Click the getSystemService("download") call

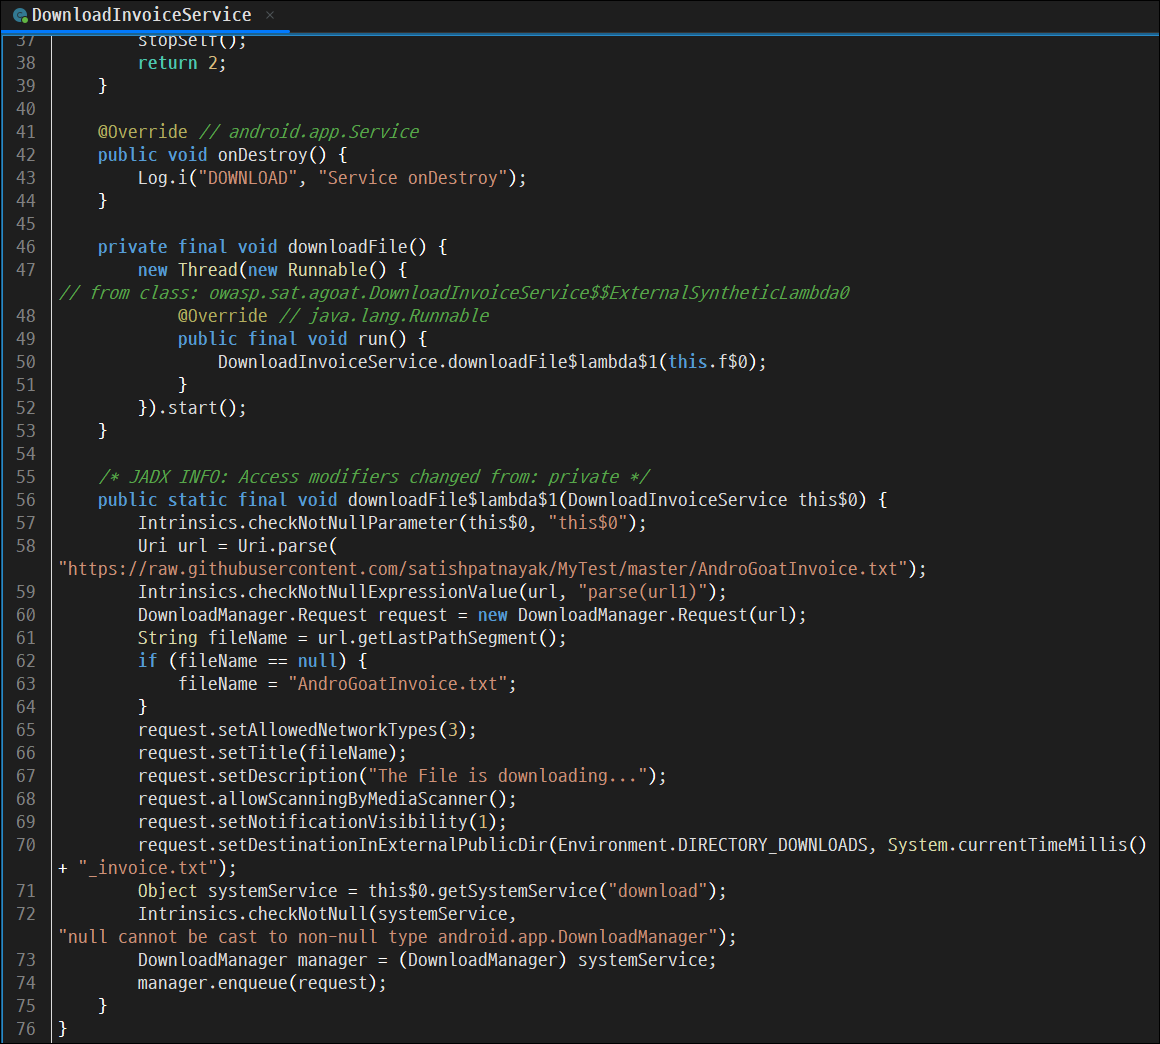[x=547, y=891]
